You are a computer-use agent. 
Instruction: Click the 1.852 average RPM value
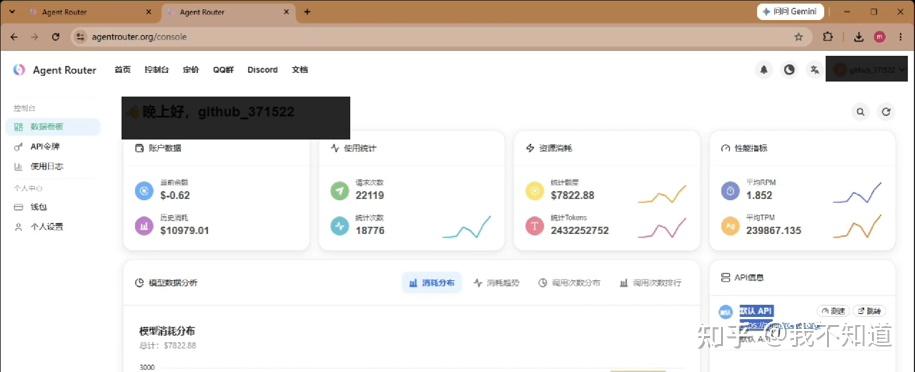pyautogui.click(x=759, y=196)
